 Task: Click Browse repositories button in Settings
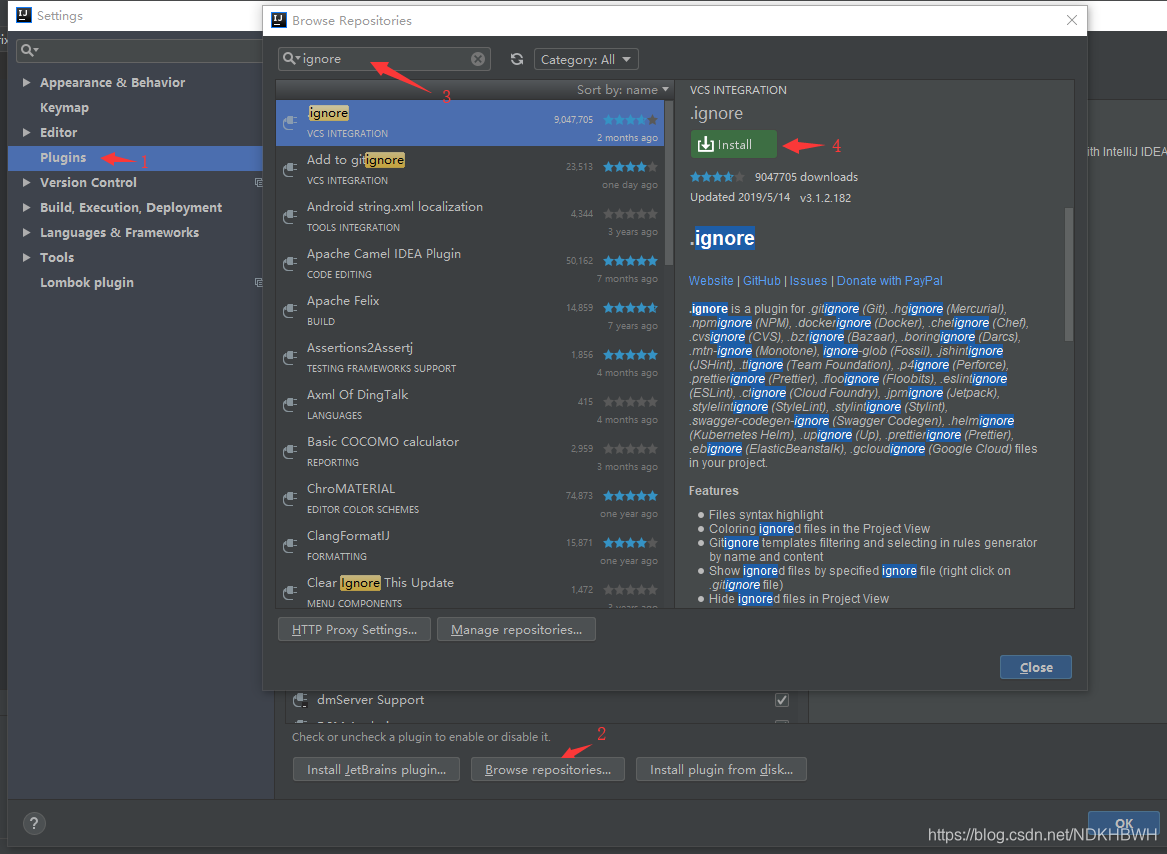pos(548,769)
